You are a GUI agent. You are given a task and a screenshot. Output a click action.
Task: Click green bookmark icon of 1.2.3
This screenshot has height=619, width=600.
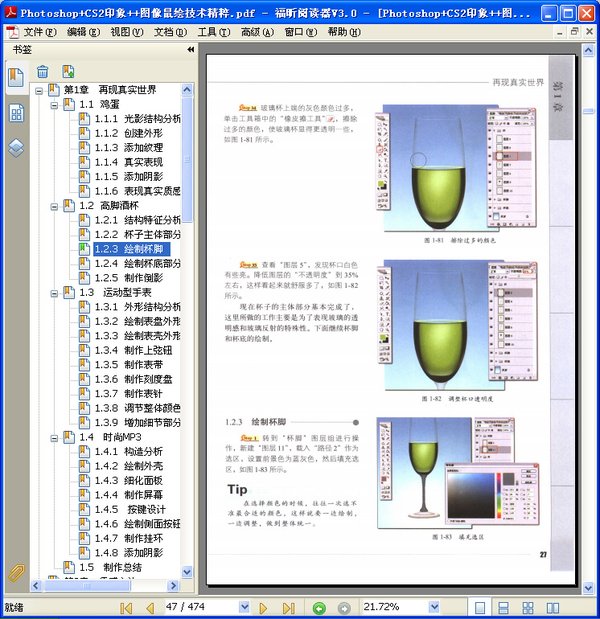point(84,249)
